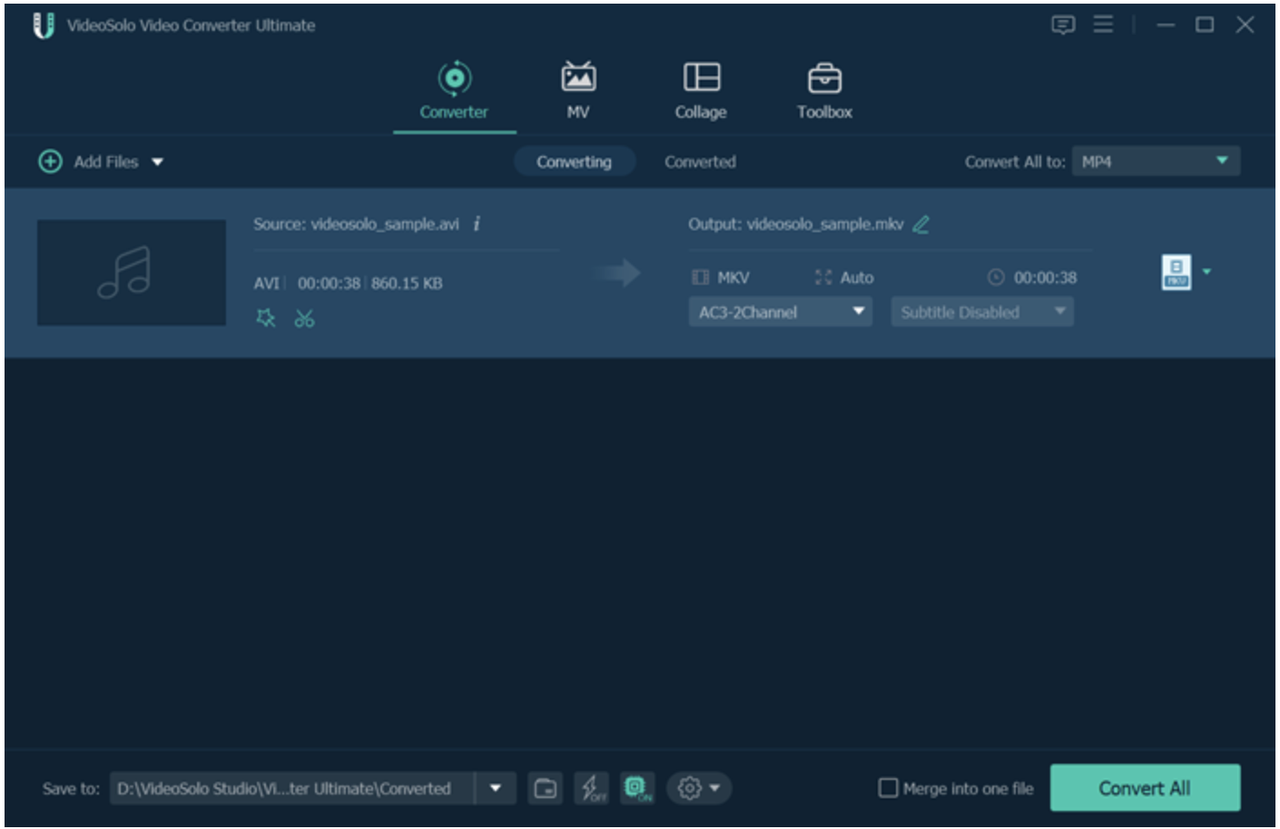Rename output file with pencil icon
Image resolution: width=1280 pixels, height=829 pixels.
[x=921, y=224]
